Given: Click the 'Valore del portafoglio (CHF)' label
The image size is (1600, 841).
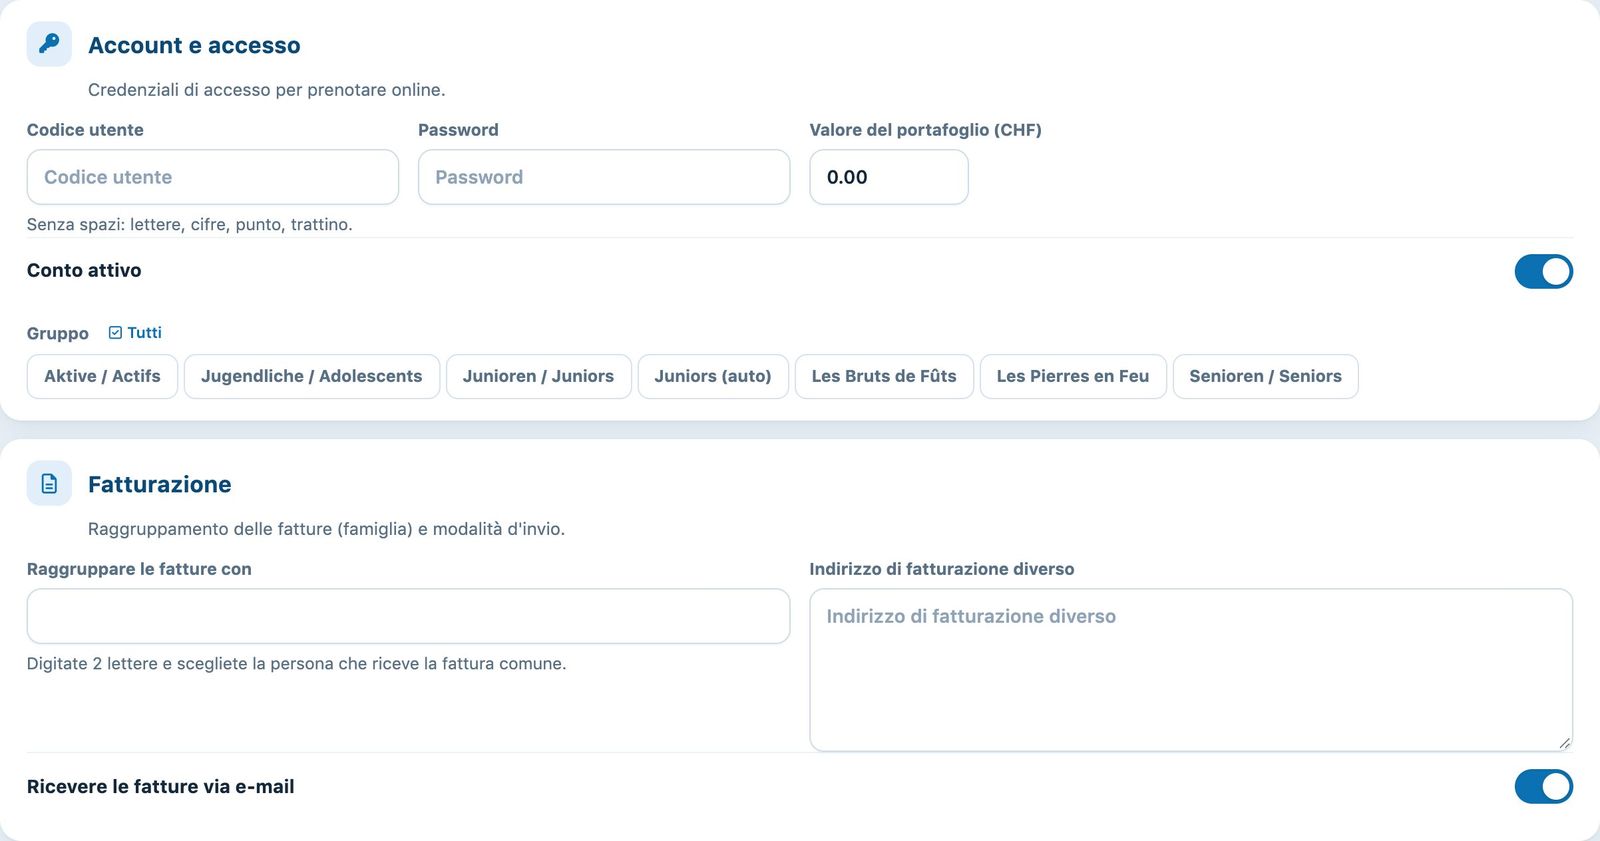Looking at the screenshot, I should (x=926, y=130).
